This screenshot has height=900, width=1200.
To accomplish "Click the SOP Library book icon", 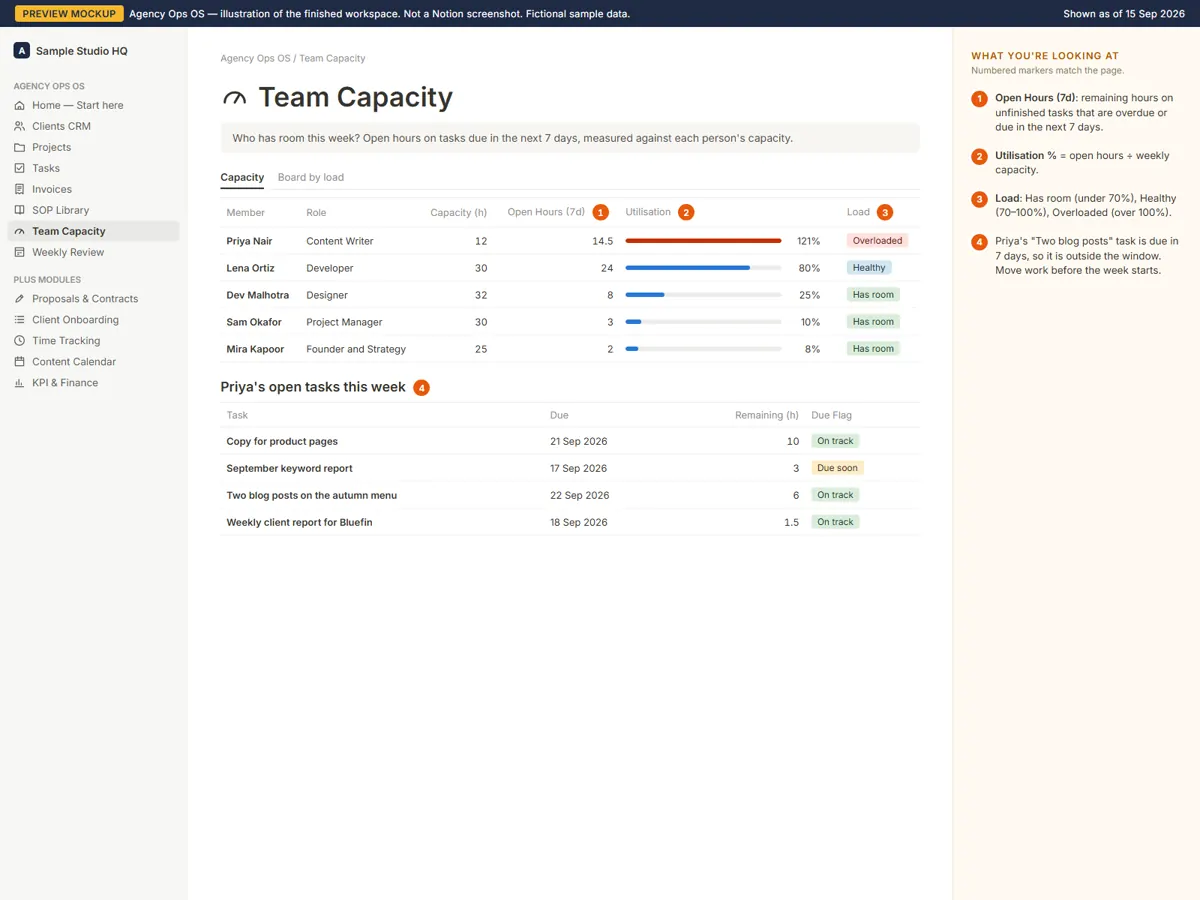I will [x=20, y=210].
